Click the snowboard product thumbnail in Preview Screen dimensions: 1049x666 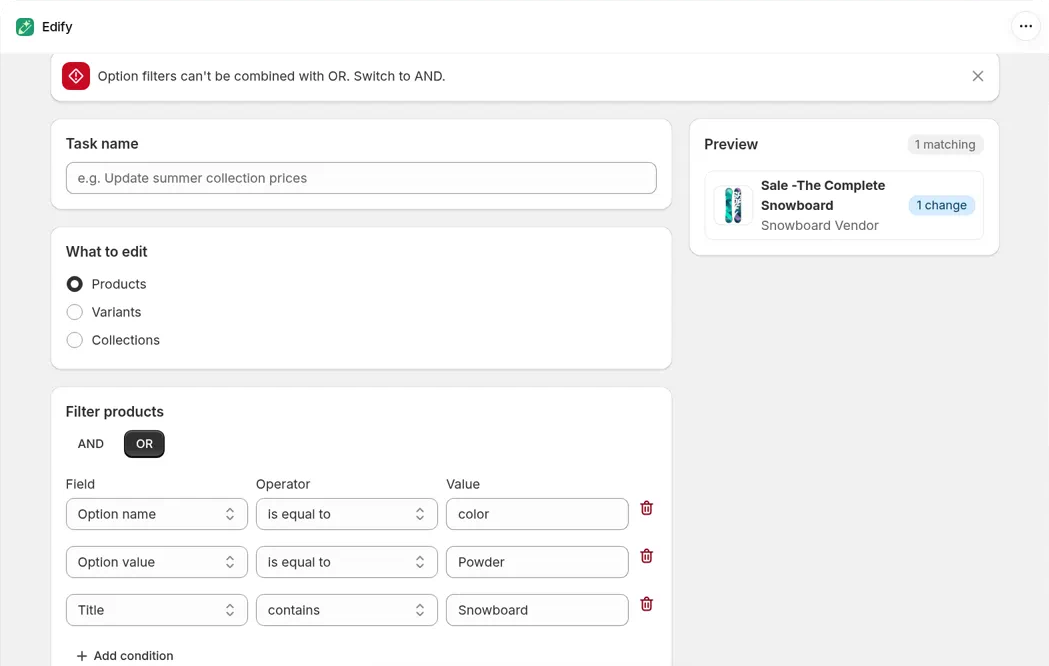(733, 205)
